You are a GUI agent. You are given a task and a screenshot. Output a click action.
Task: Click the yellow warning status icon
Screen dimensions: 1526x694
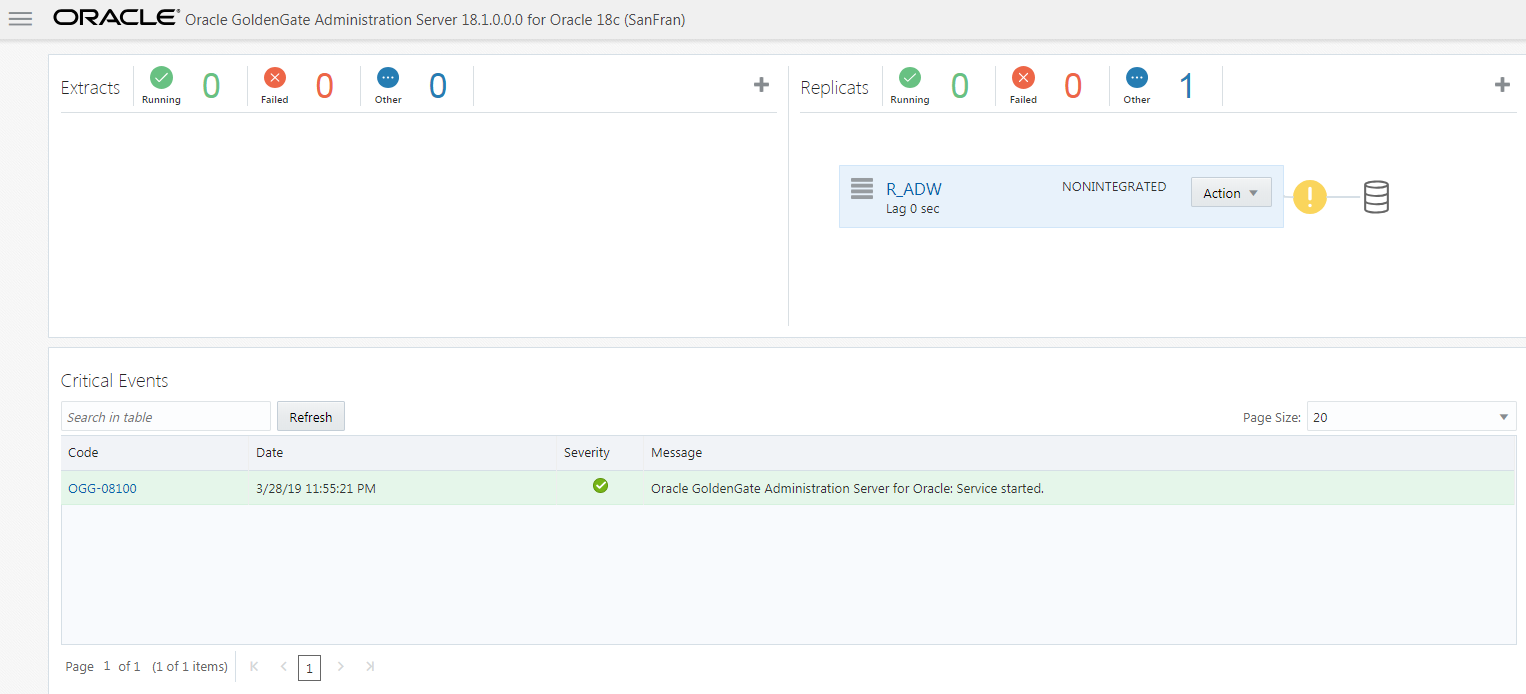1310,197
